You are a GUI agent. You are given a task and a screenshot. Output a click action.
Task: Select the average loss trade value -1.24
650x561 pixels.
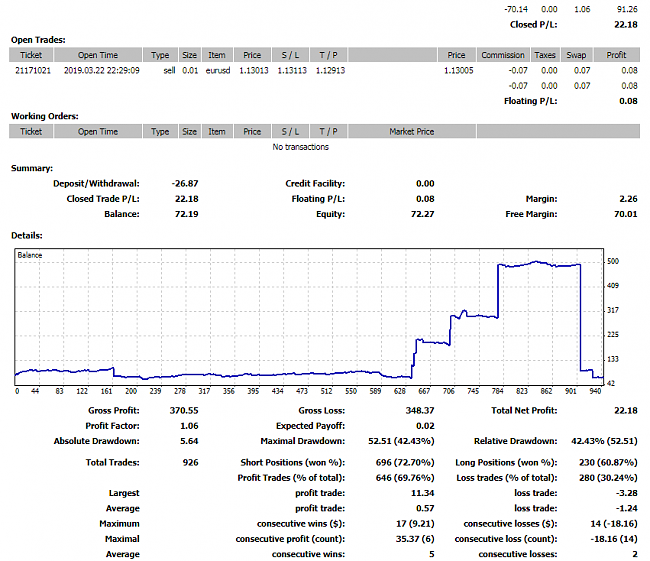coord(627,508)
